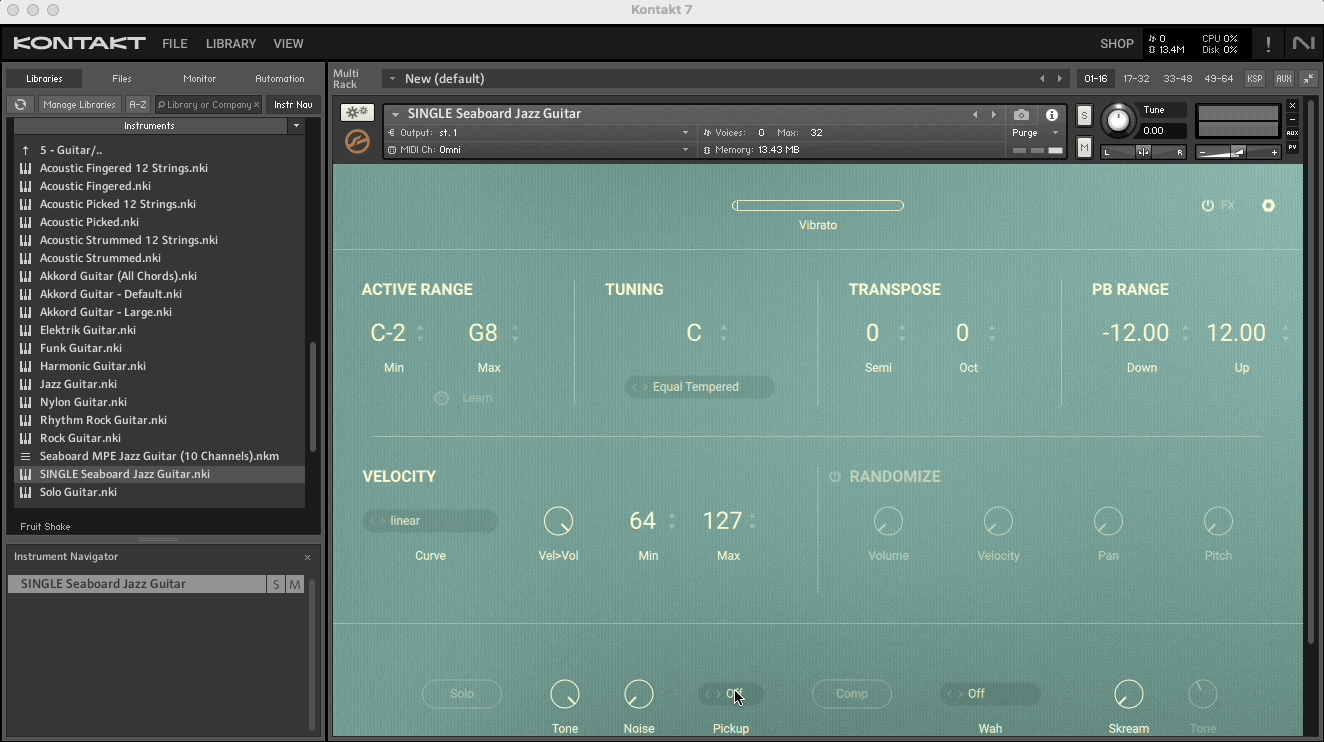
Task: Mute SINGLE Seaboard Jazz Guitar in Instrument Navigator
Action: pyautogui.click(x=295, y=584)
